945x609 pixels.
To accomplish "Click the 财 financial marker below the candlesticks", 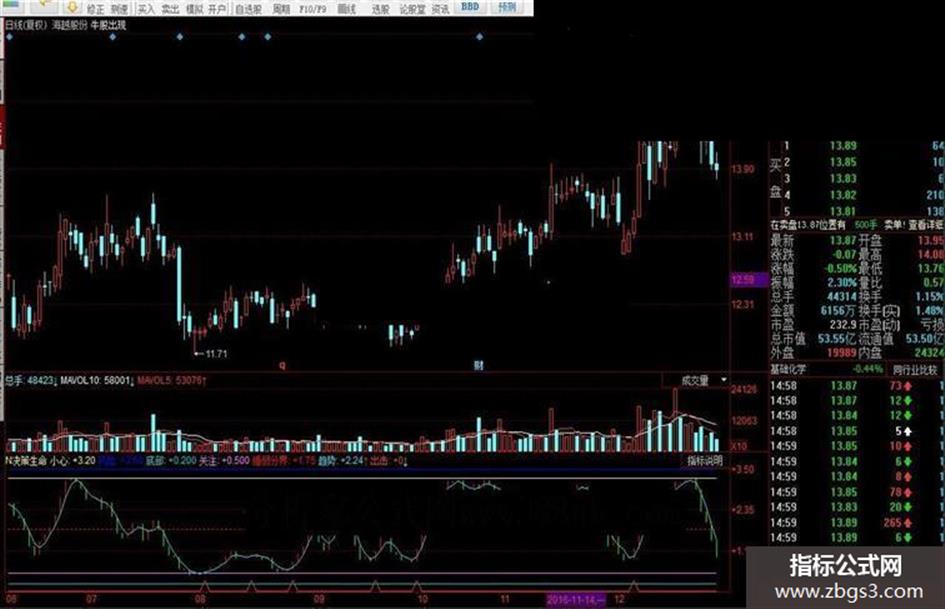I will point(479,365).
